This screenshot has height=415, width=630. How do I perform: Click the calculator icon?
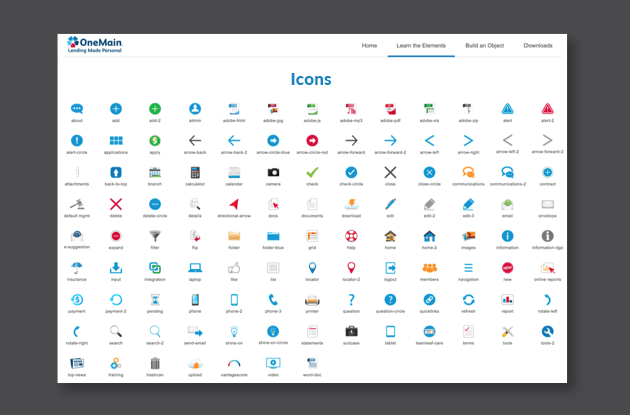[x=194, y=172]
